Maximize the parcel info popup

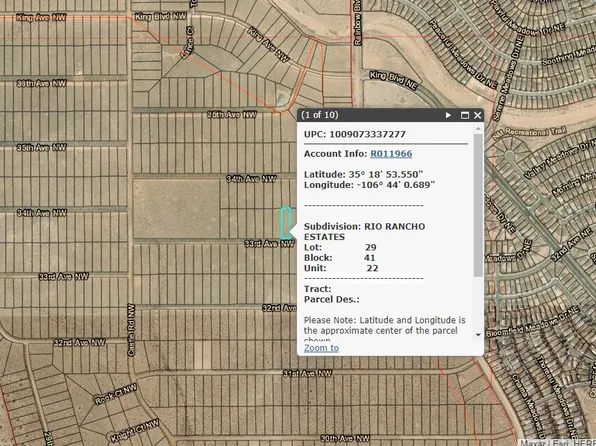click(464, 115)
